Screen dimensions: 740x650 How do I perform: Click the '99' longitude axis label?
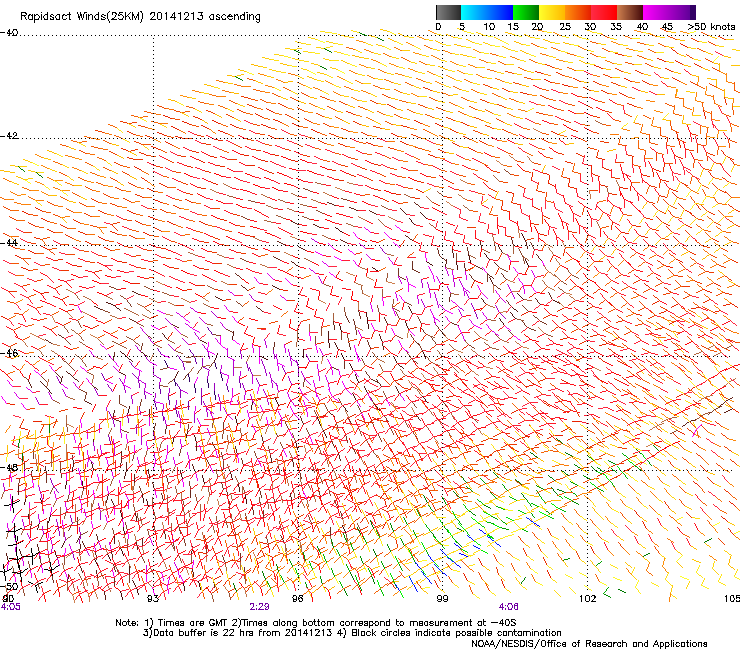point(442,599)
